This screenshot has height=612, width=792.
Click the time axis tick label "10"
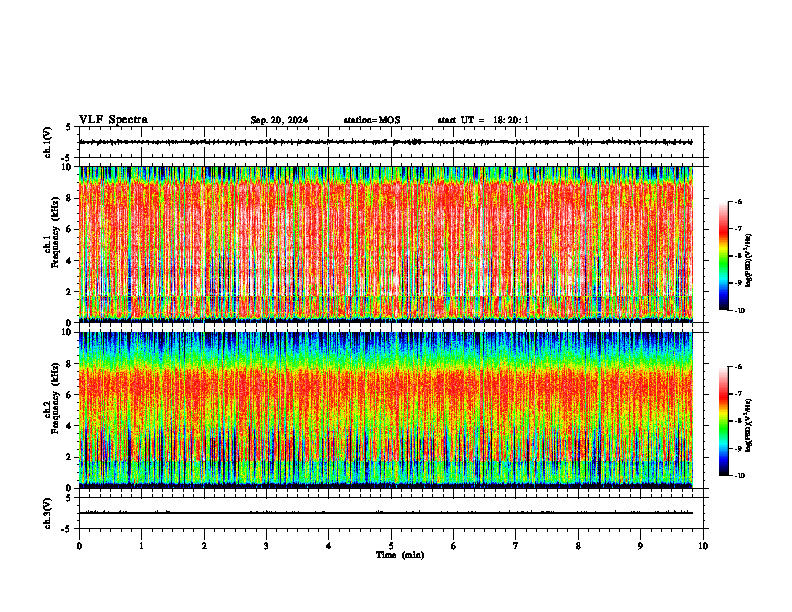[x=703, y=546]
